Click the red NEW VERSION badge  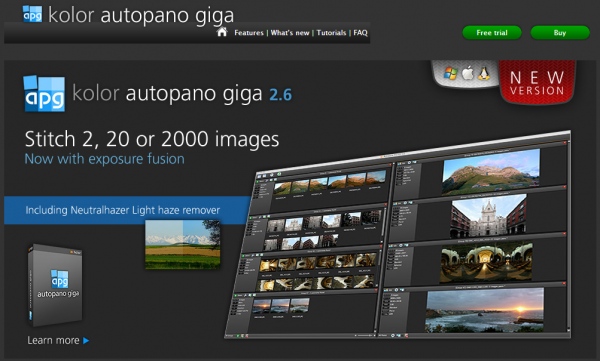click(x=537, y=82)
